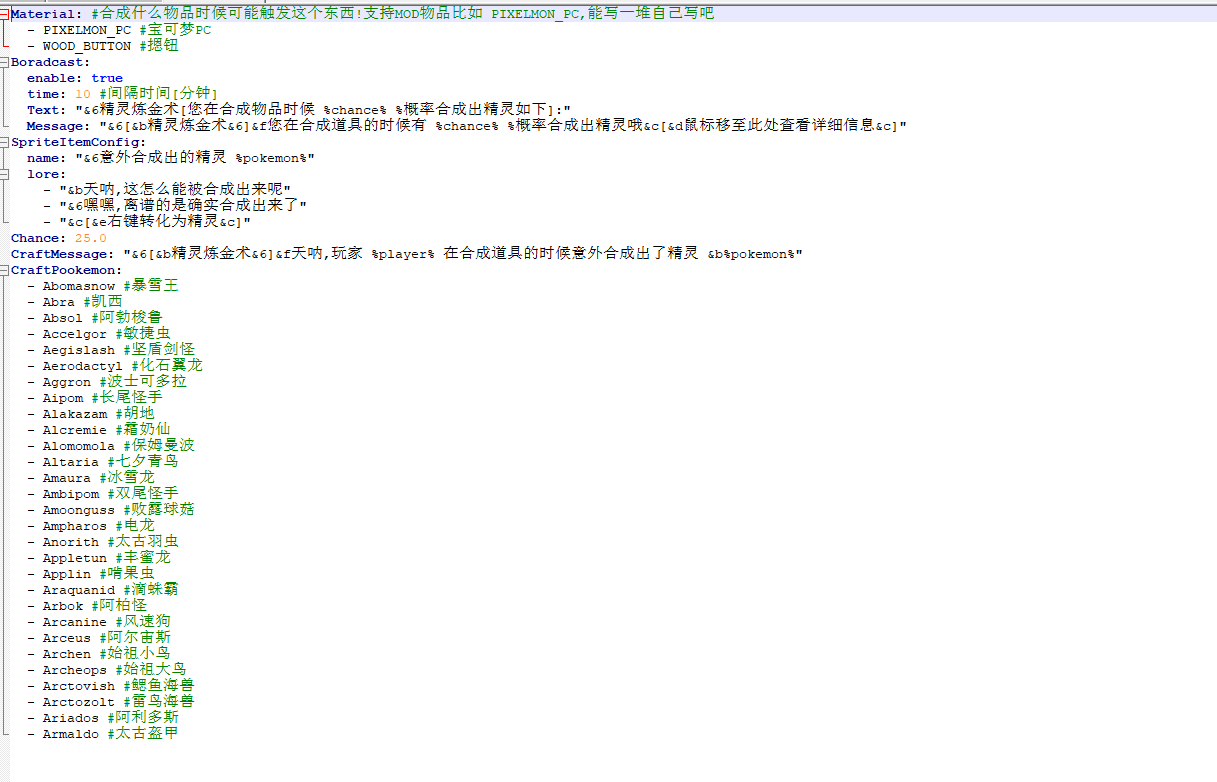Click the comment #风速狗

[143, 622]
